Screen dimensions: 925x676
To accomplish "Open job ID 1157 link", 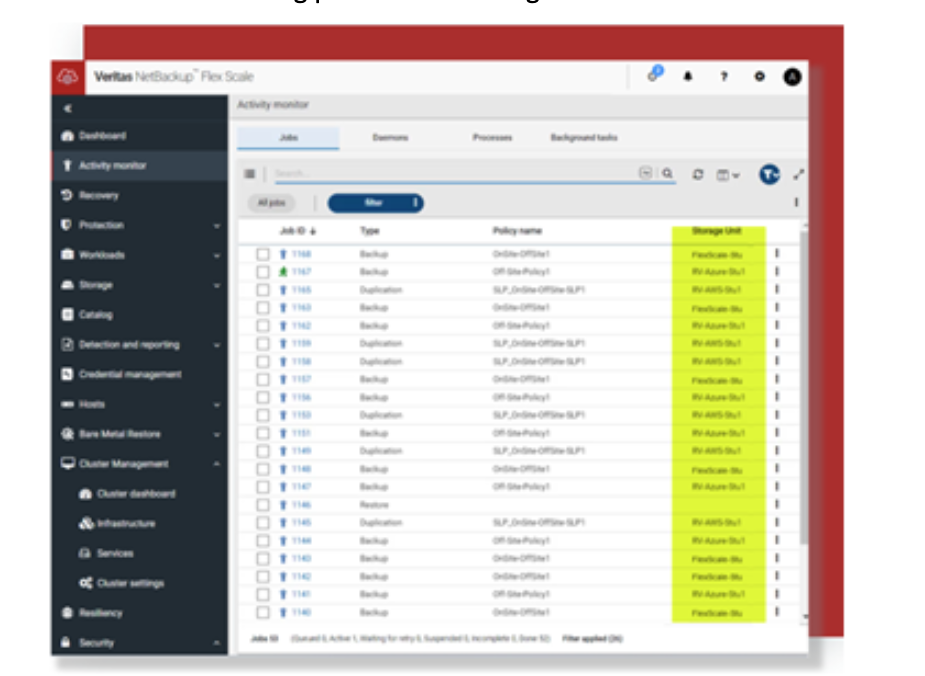I will [301, 379].
